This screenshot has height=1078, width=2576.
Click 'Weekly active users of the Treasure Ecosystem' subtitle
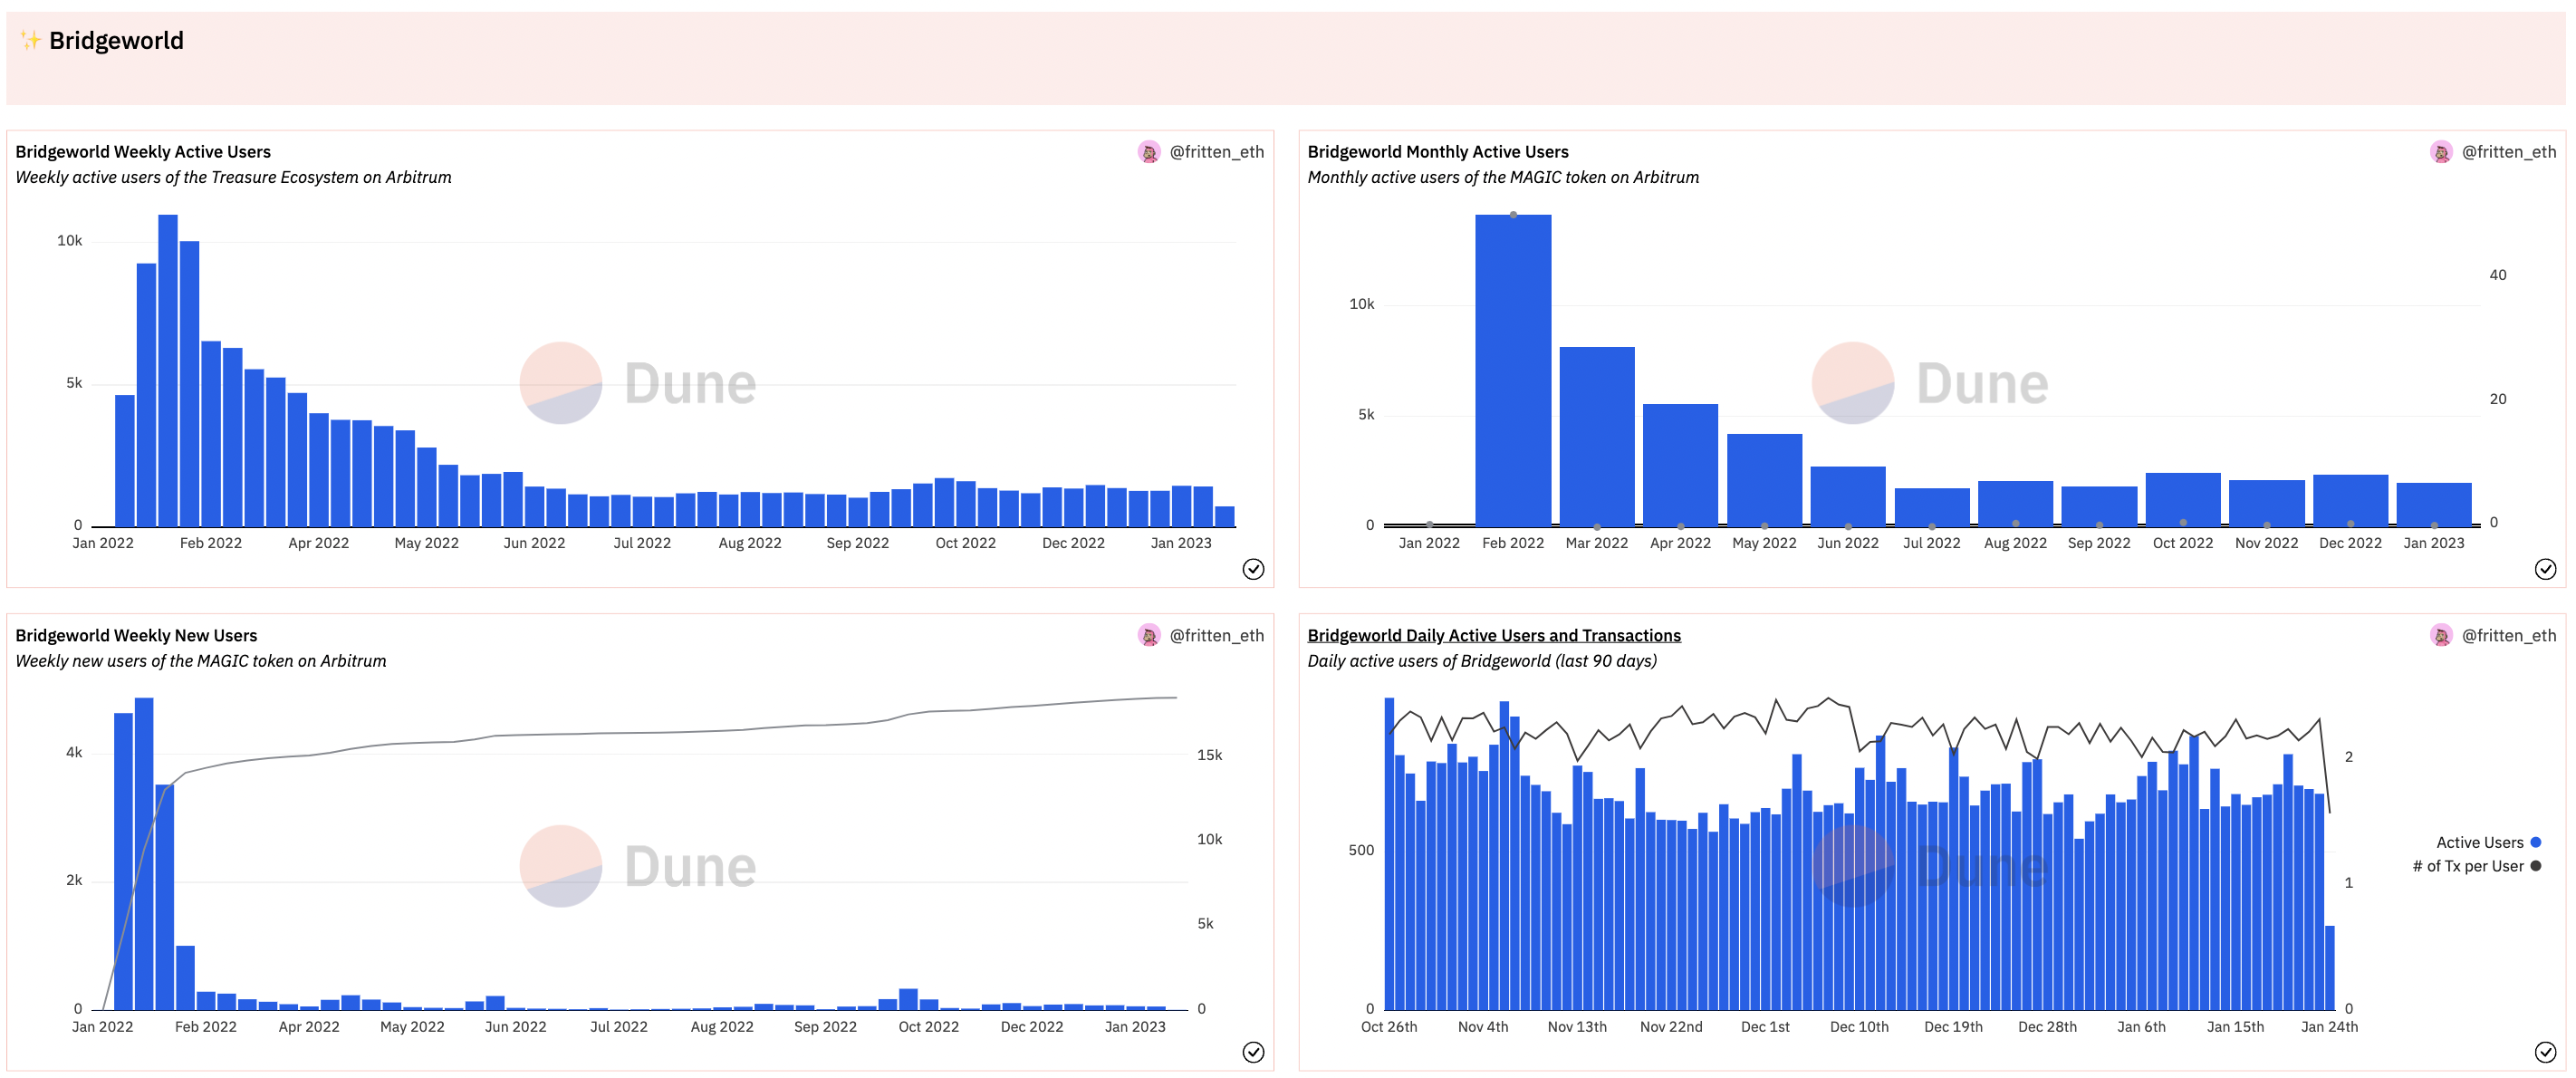point(233,178)
